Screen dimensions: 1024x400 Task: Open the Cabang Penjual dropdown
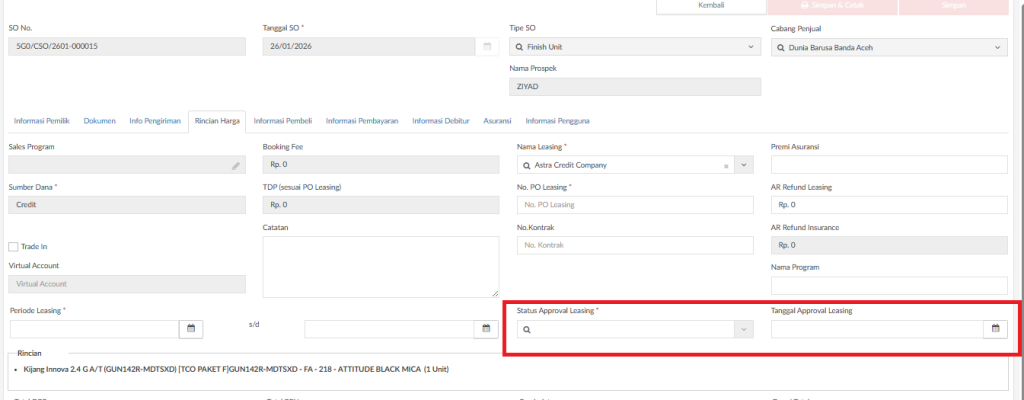997,47
